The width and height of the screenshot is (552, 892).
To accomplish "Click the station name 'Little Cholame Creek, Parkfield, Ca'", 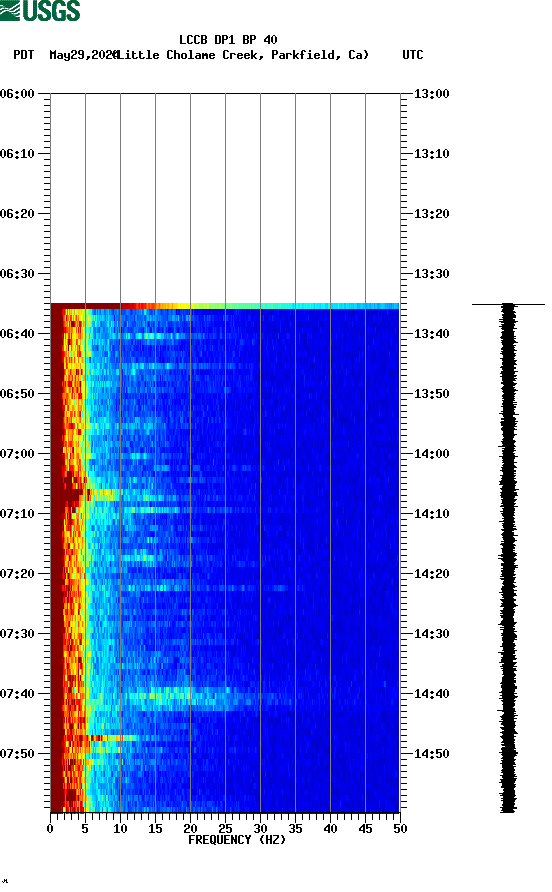I will tap(242, 55).
